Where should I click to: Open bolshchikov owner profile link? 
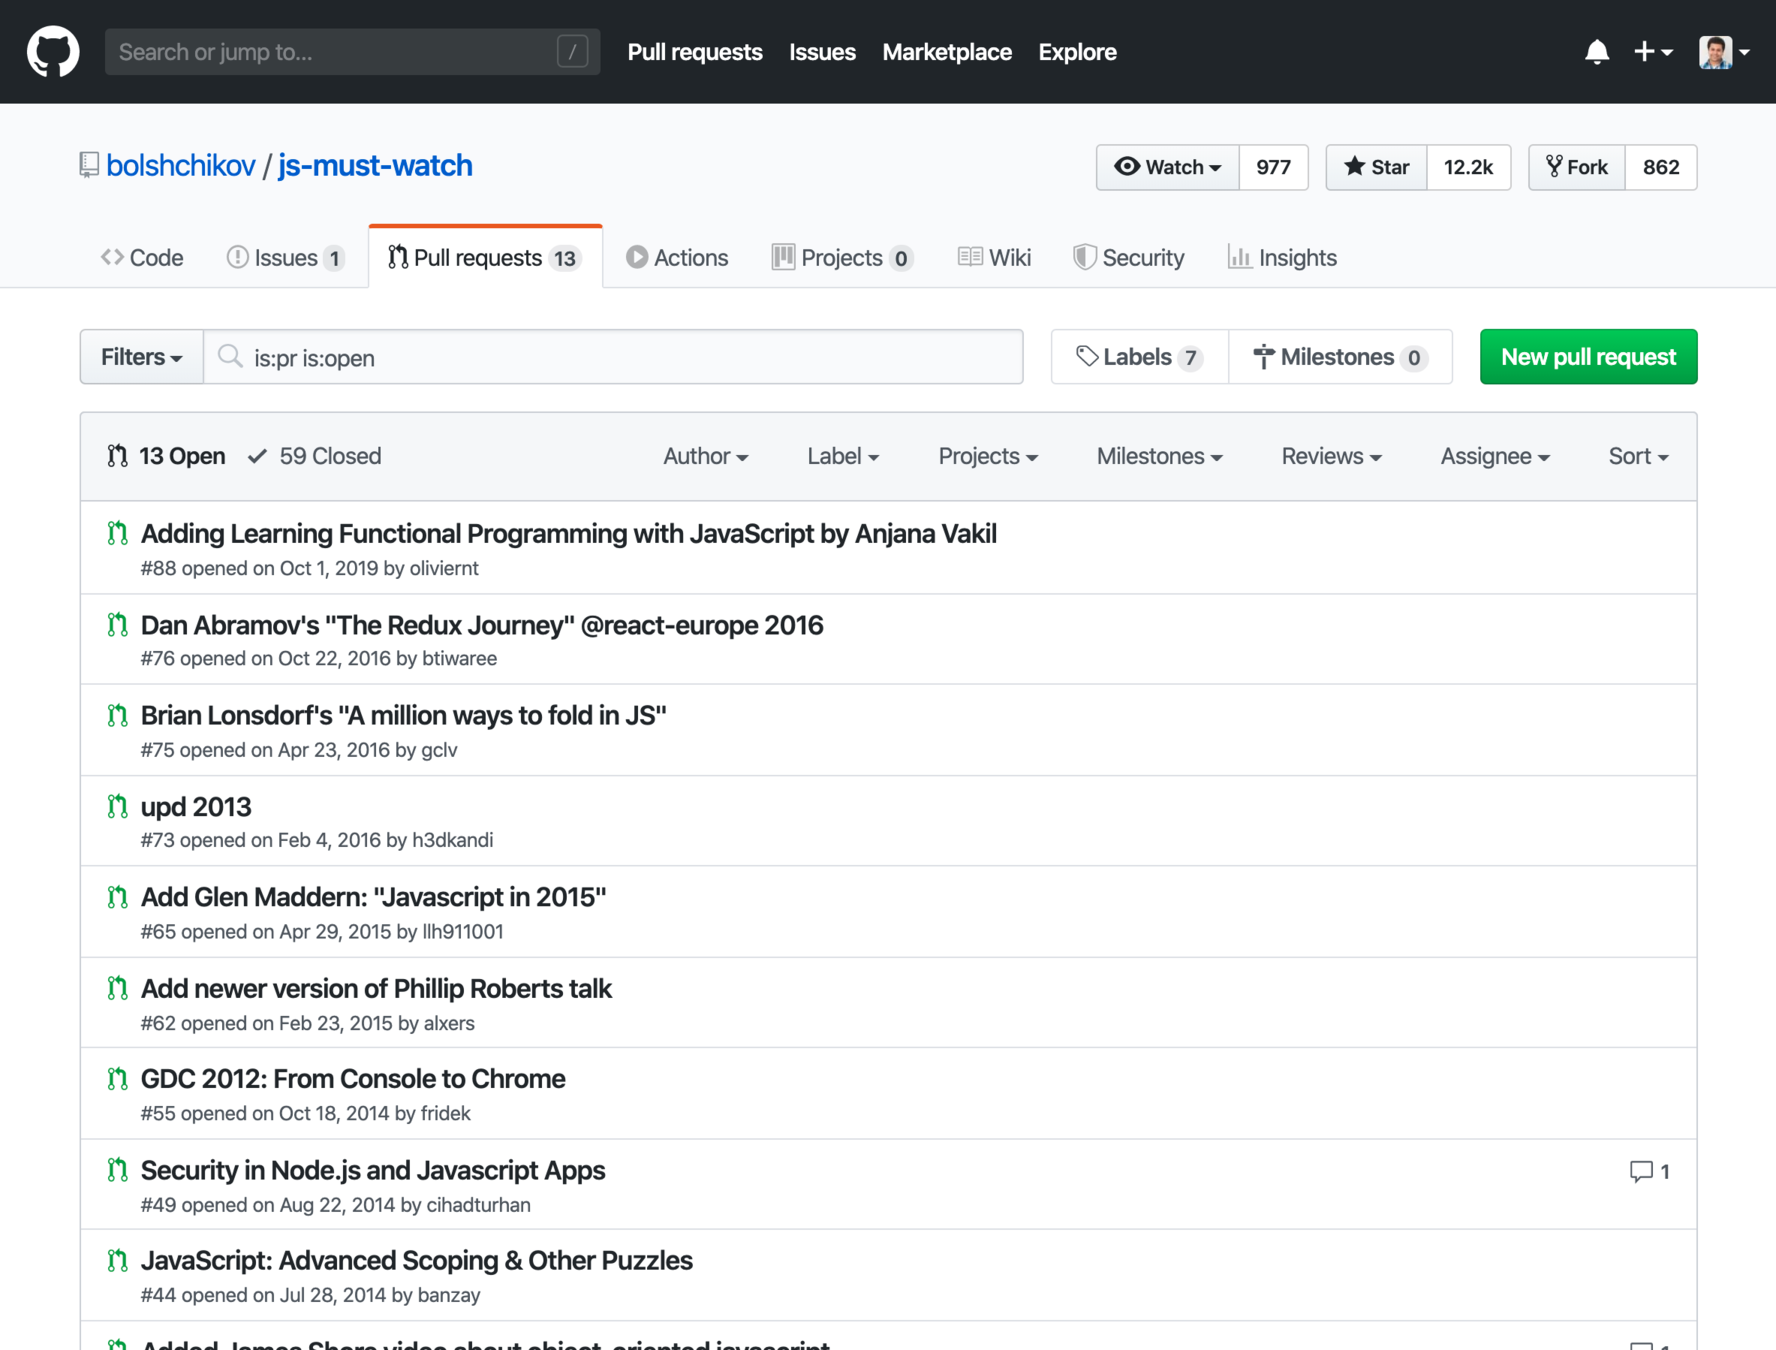(x=181, y=165)
